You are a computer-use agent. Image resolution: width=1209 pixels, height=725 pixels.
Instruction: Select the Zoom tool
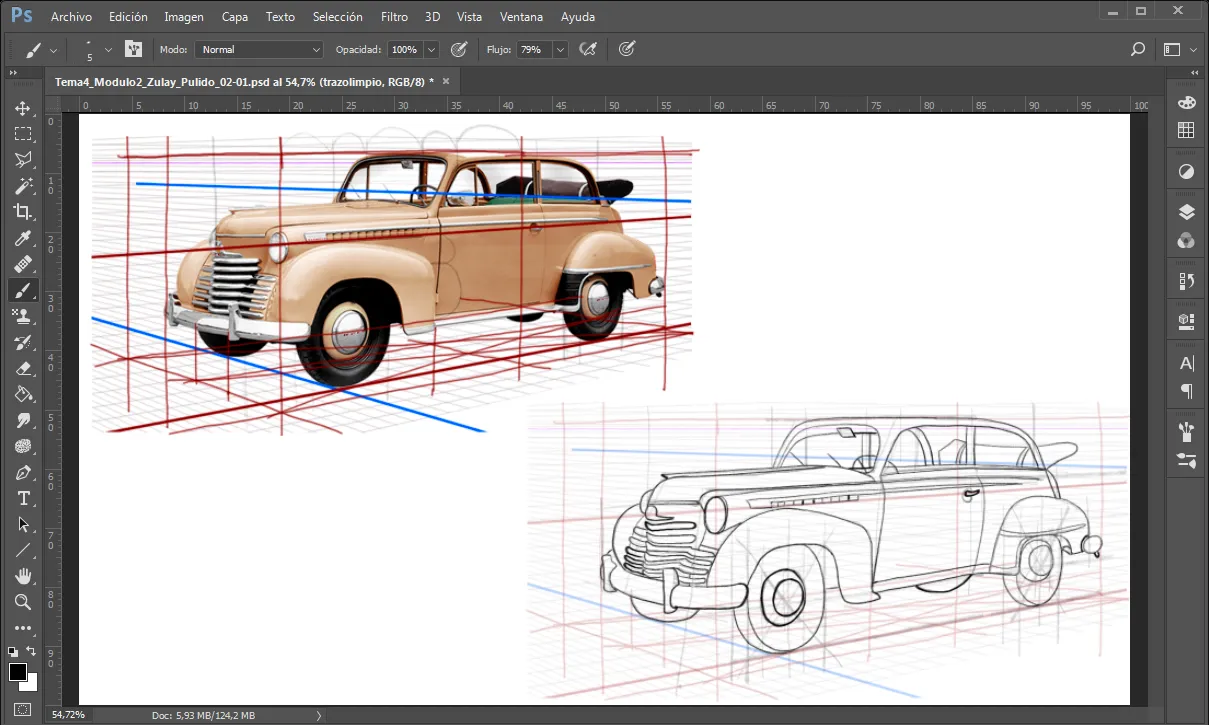(23, 602)
